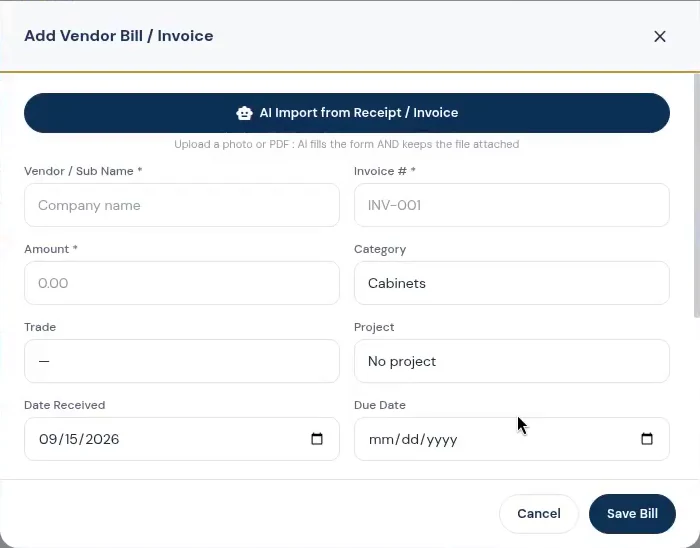Click the Due Date mm/dd/yyyy field

coord(512,439)
